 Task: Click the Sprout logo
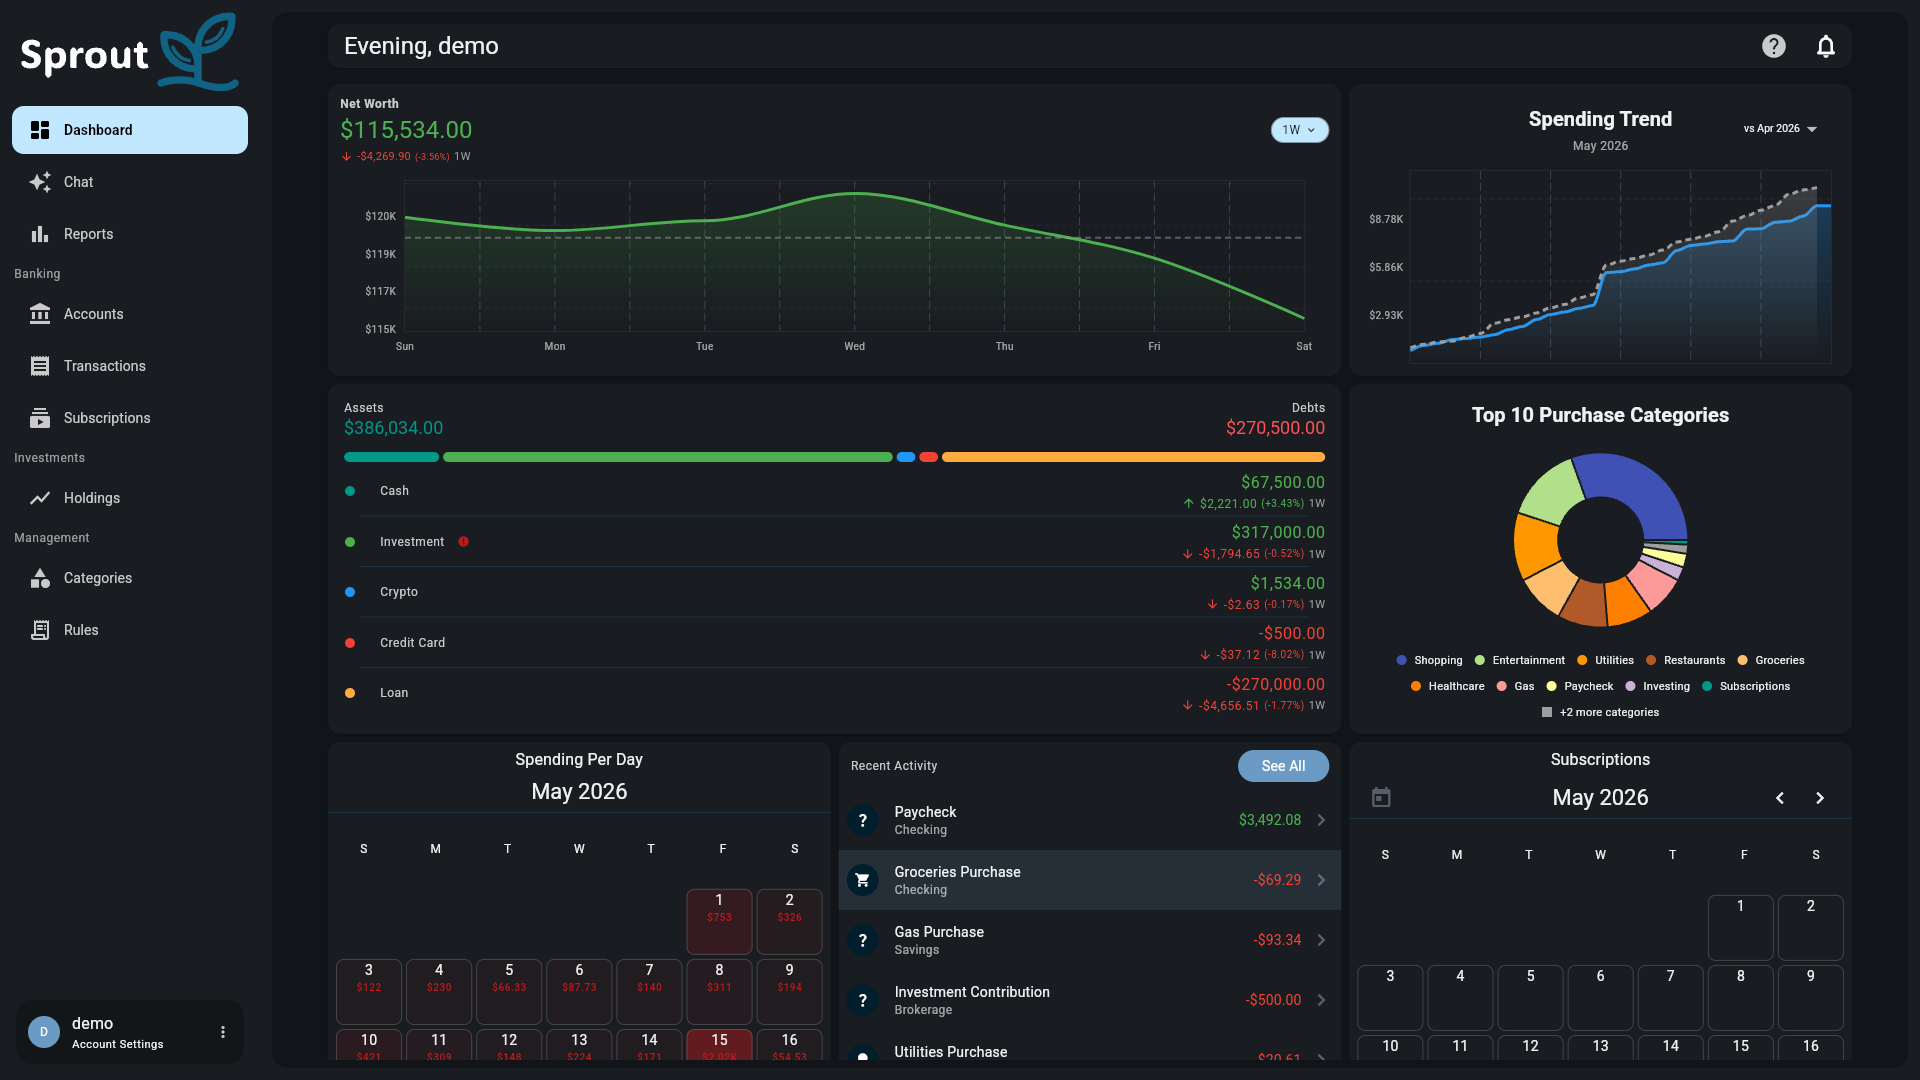point(130,52)
